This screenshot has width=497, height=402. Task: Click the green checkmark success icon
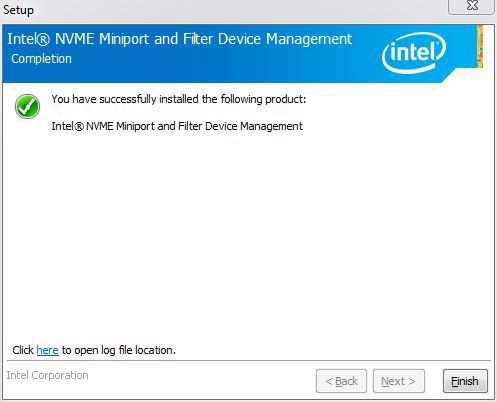tap(27, 106)
